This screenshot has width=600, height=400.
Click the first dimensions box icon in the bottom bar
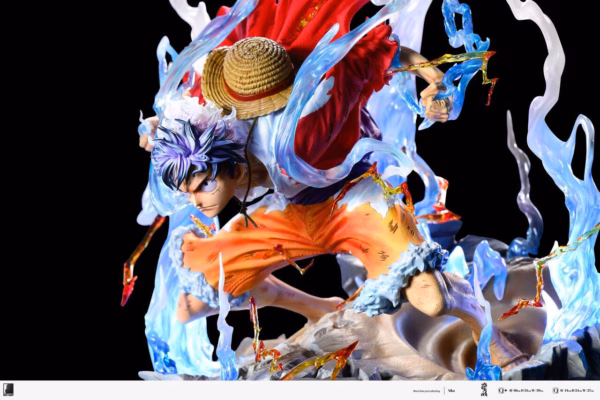point(501,390)
